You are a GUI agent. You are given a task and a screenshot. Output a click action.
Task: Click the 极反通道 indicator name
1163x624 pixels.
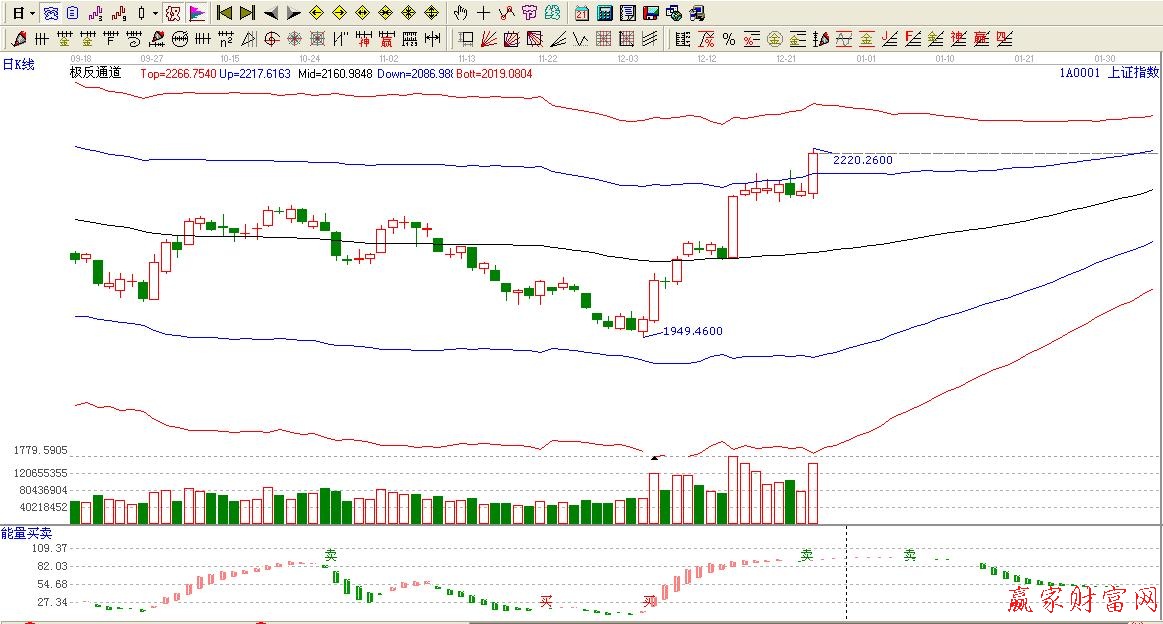point(95,73)
